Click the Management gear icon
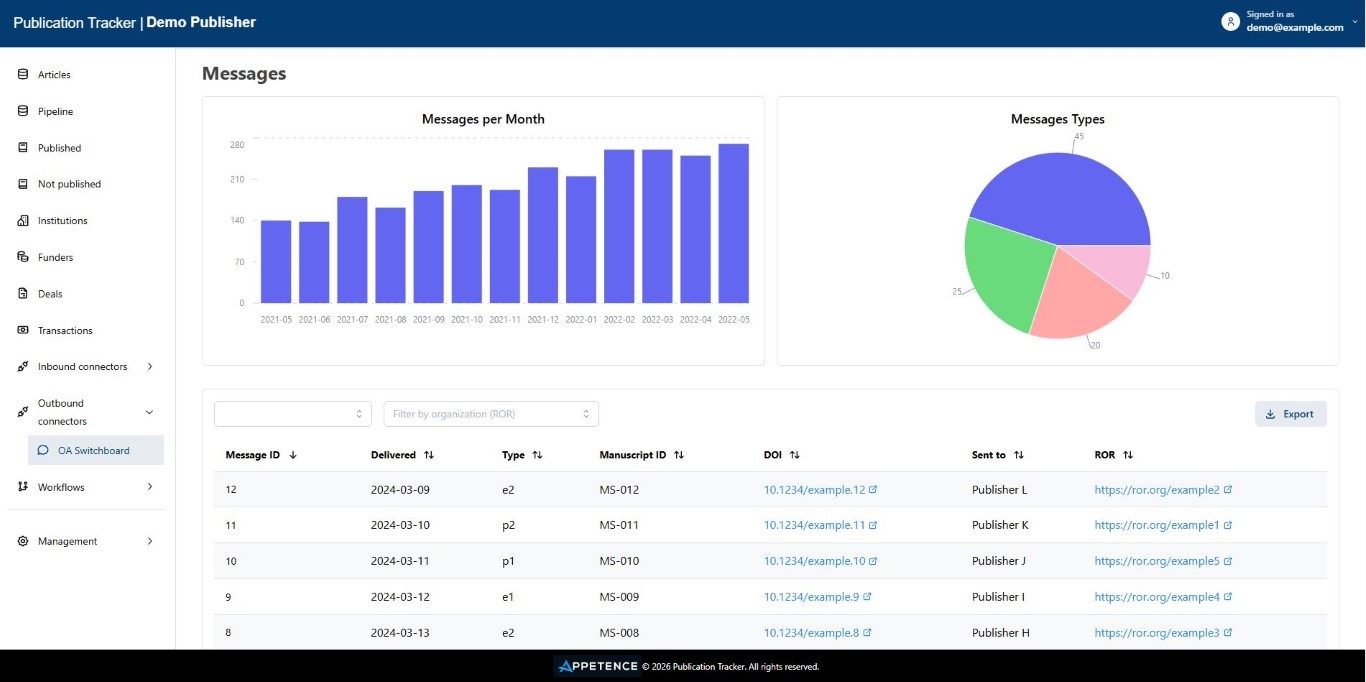The height and width of the screenshot is (682, 1366). [23, 541]
